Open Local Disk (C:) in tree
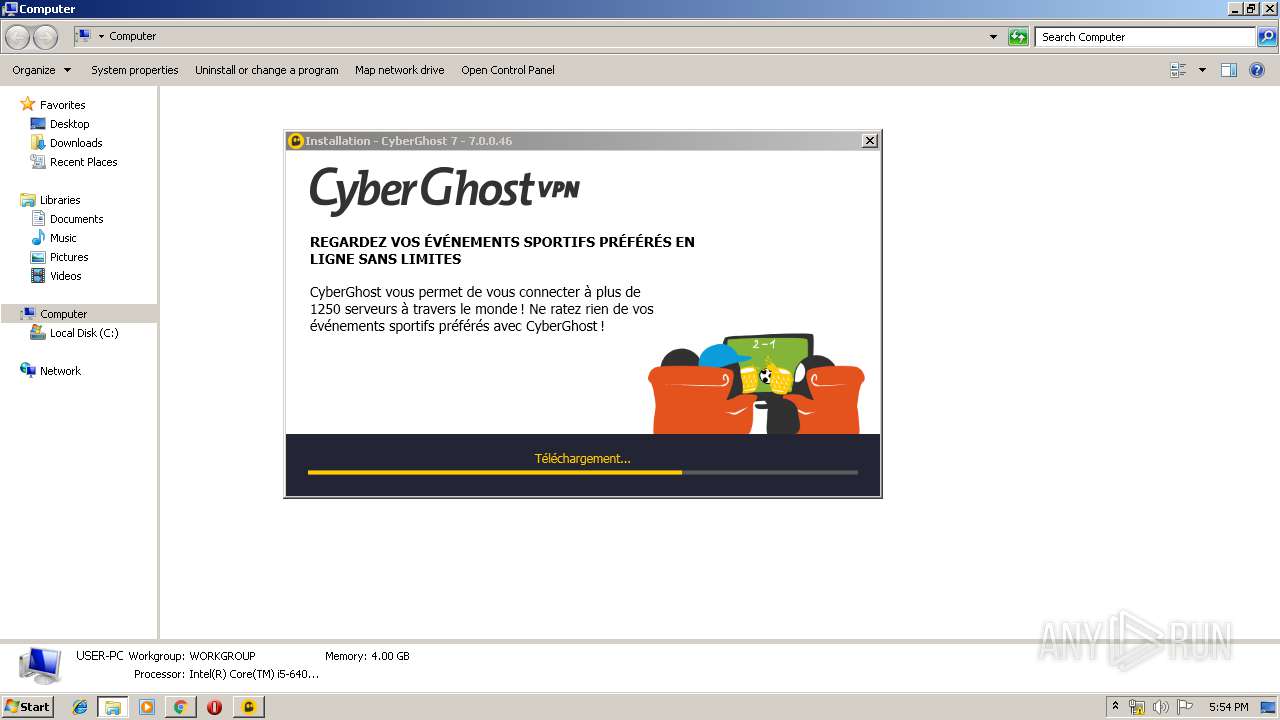Viewport: 1280px width, 720px height. [84, 333]
